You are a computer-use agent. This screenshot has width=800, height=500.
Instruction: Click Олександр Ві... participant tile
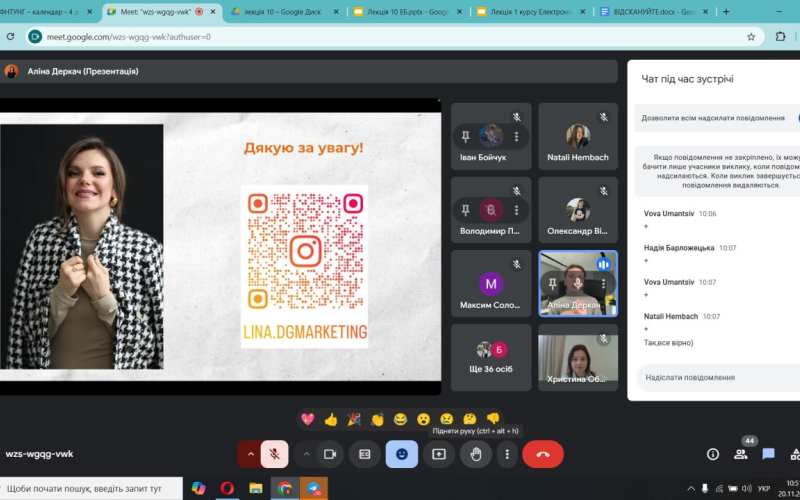(x=578, y=210)
